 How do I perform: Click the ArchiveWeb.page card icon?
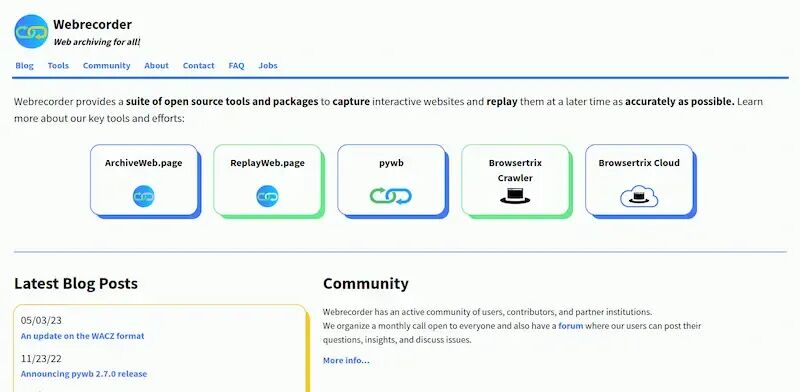[143, 196]
